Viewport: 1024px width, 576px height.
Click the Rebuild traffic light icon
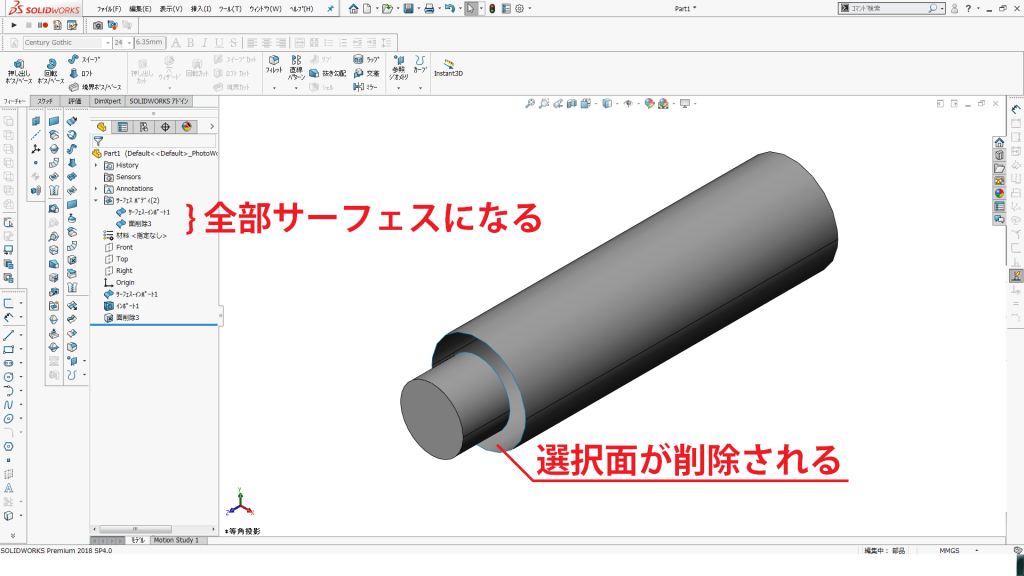pos(492,8)
